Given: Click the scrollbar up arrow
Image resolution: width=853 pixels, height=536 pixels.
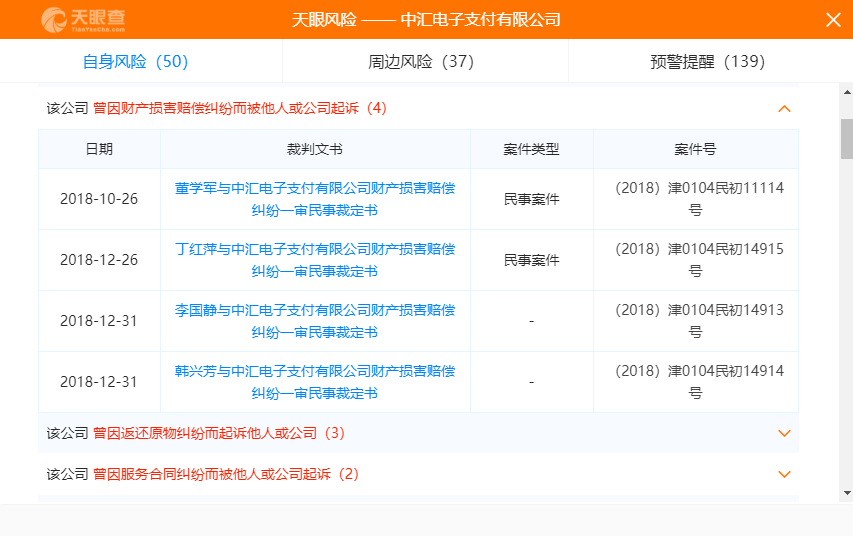Looking at the screenshot, I should [847, 92].
